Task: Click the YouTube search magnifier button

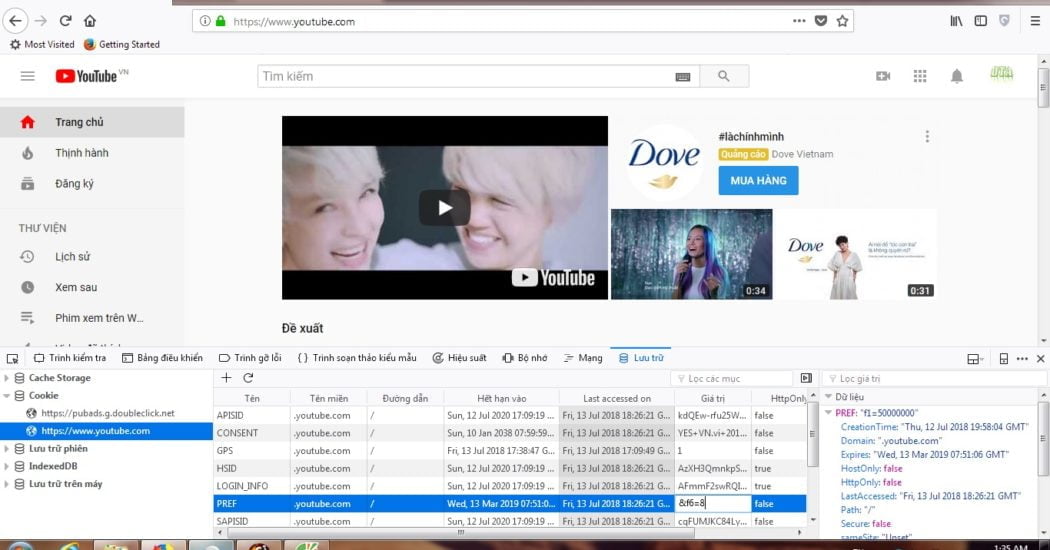Action: [x=724, y=76]
